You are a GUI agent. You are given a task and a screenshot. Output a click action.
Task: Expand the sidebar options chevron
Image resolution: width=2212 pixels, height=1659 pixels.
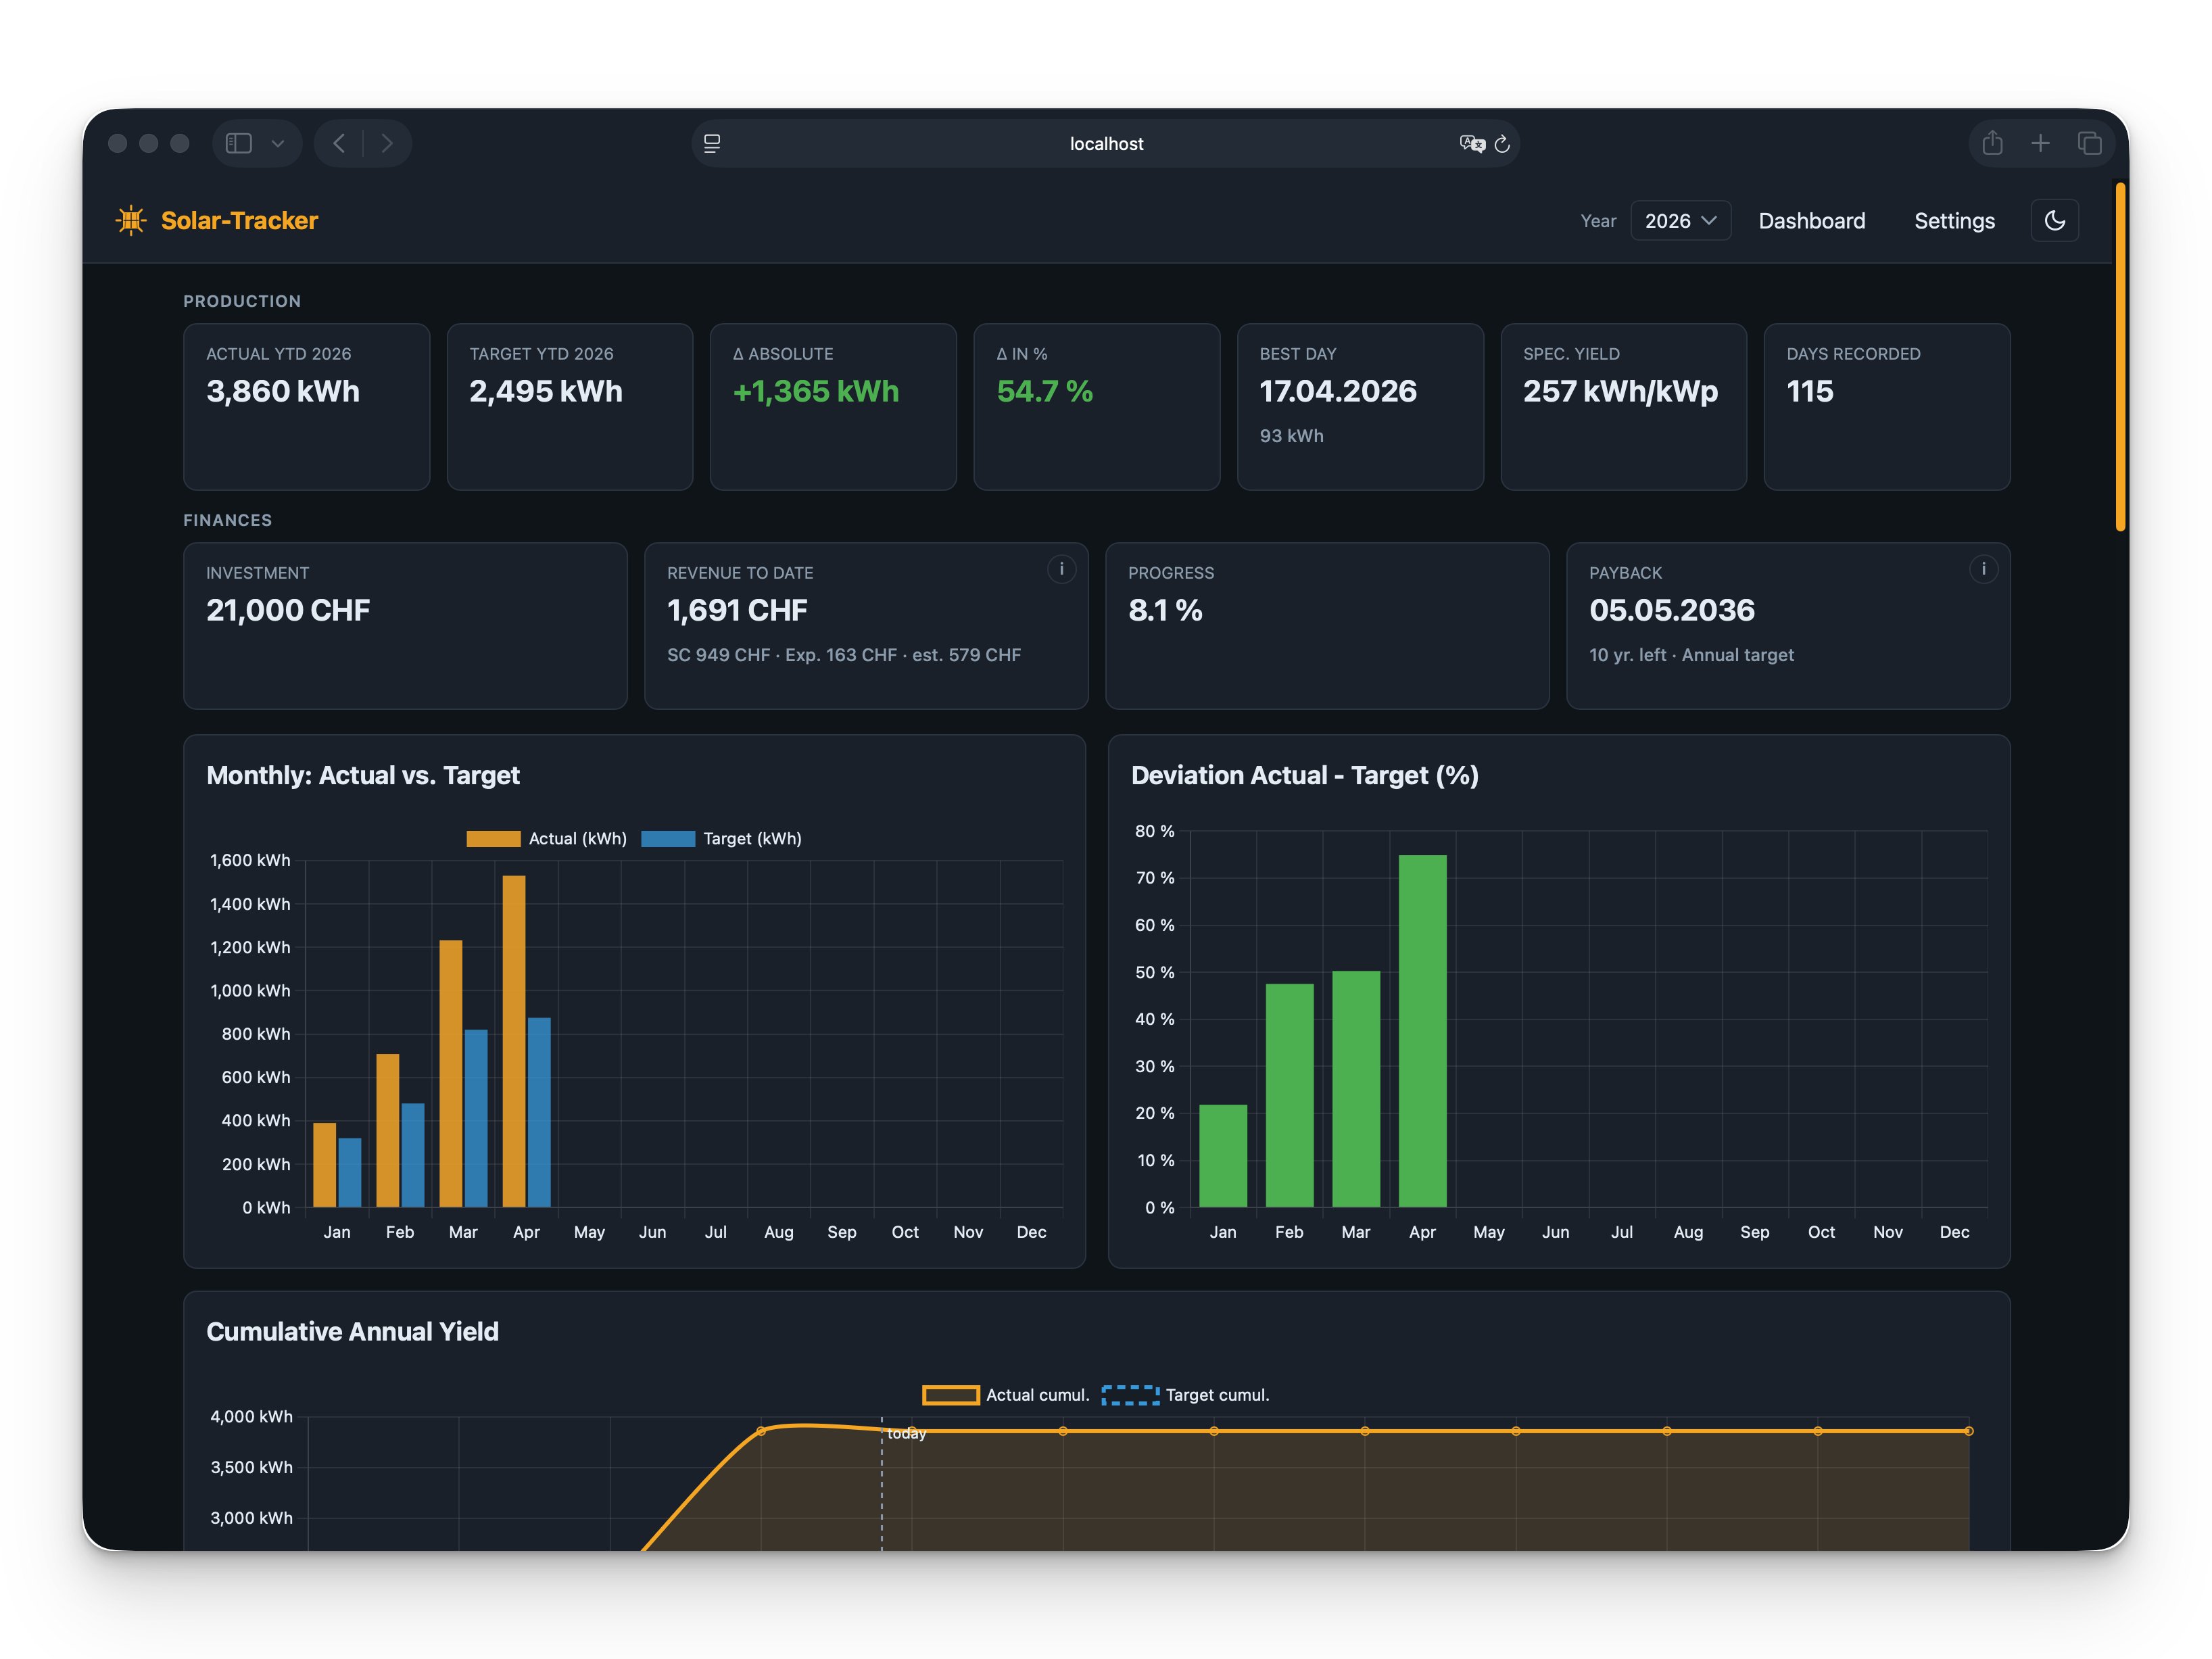click(x=278, y=143)
